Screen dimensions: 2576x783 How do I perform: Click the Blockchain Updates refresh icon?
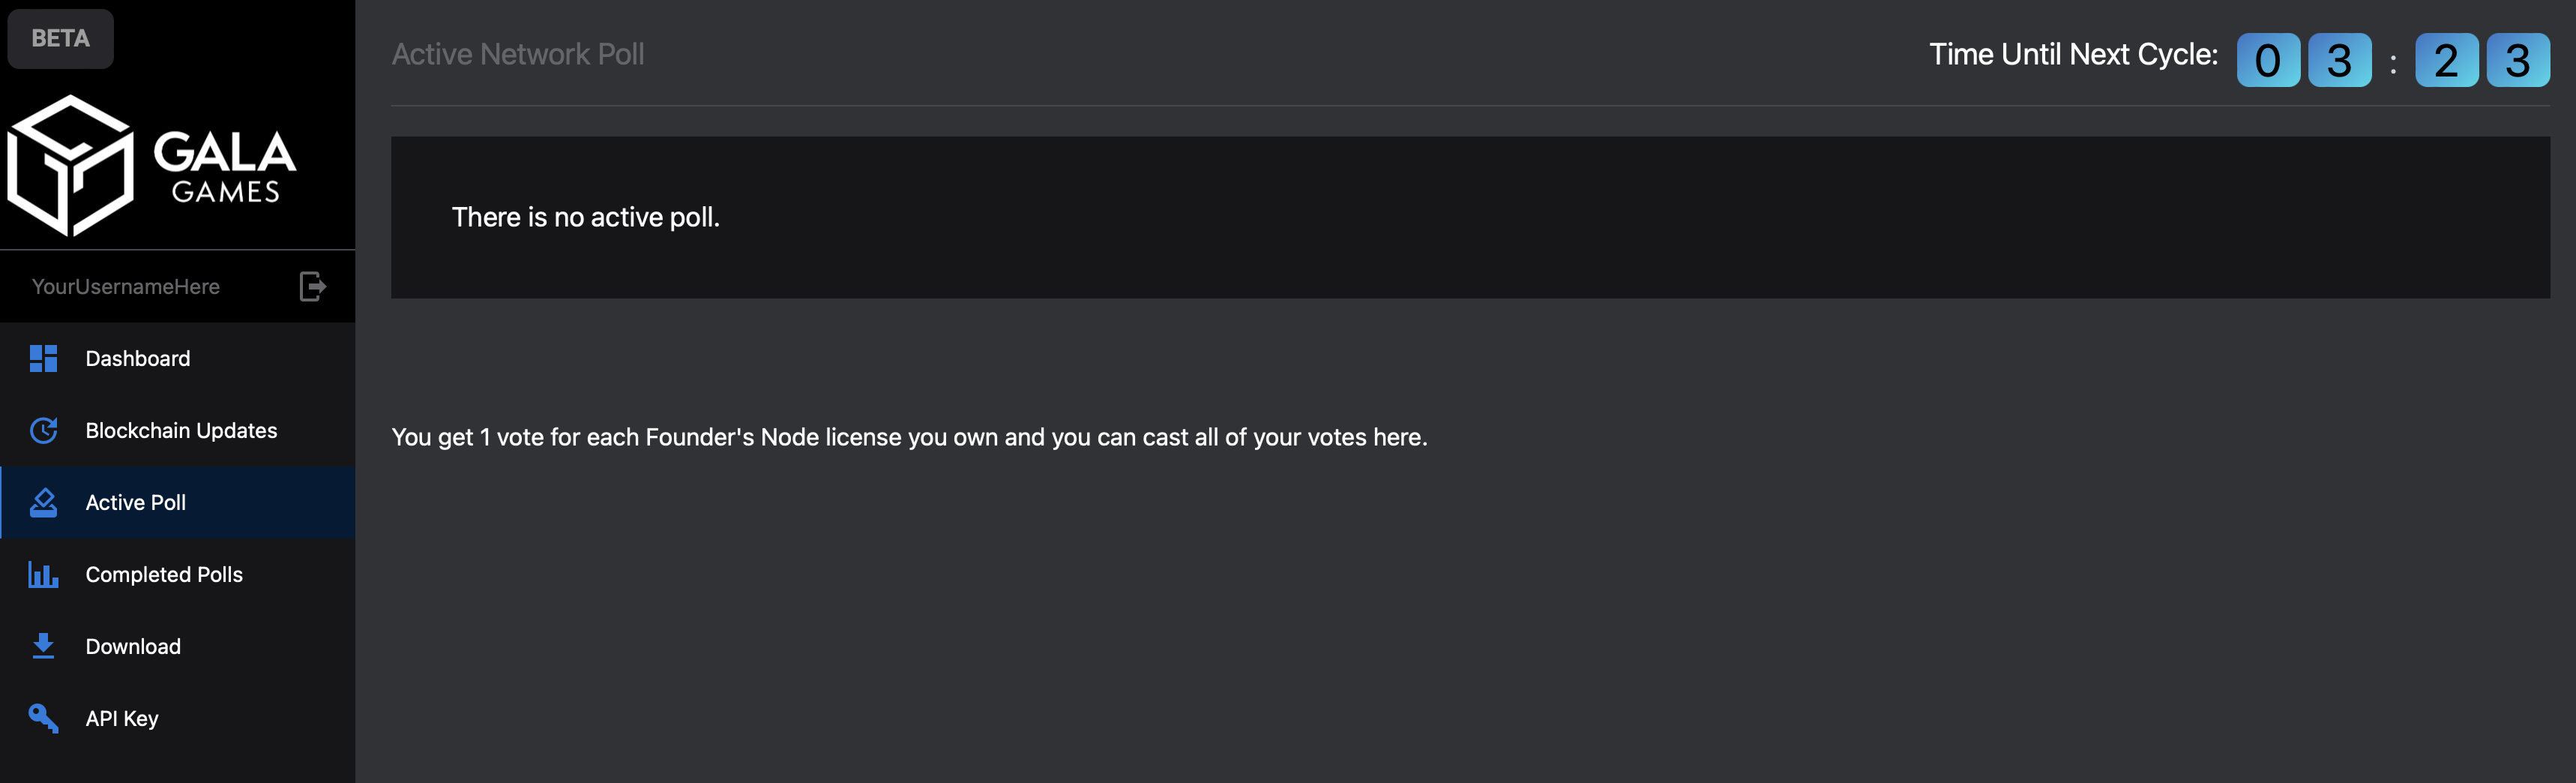pos(43,430)
